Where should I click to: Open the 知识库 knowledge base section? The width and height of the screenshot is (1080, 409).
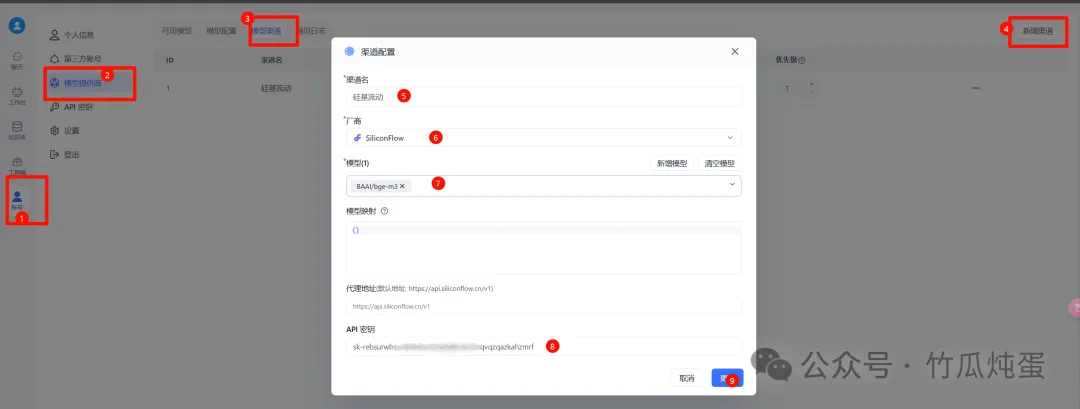click(17, 130)
